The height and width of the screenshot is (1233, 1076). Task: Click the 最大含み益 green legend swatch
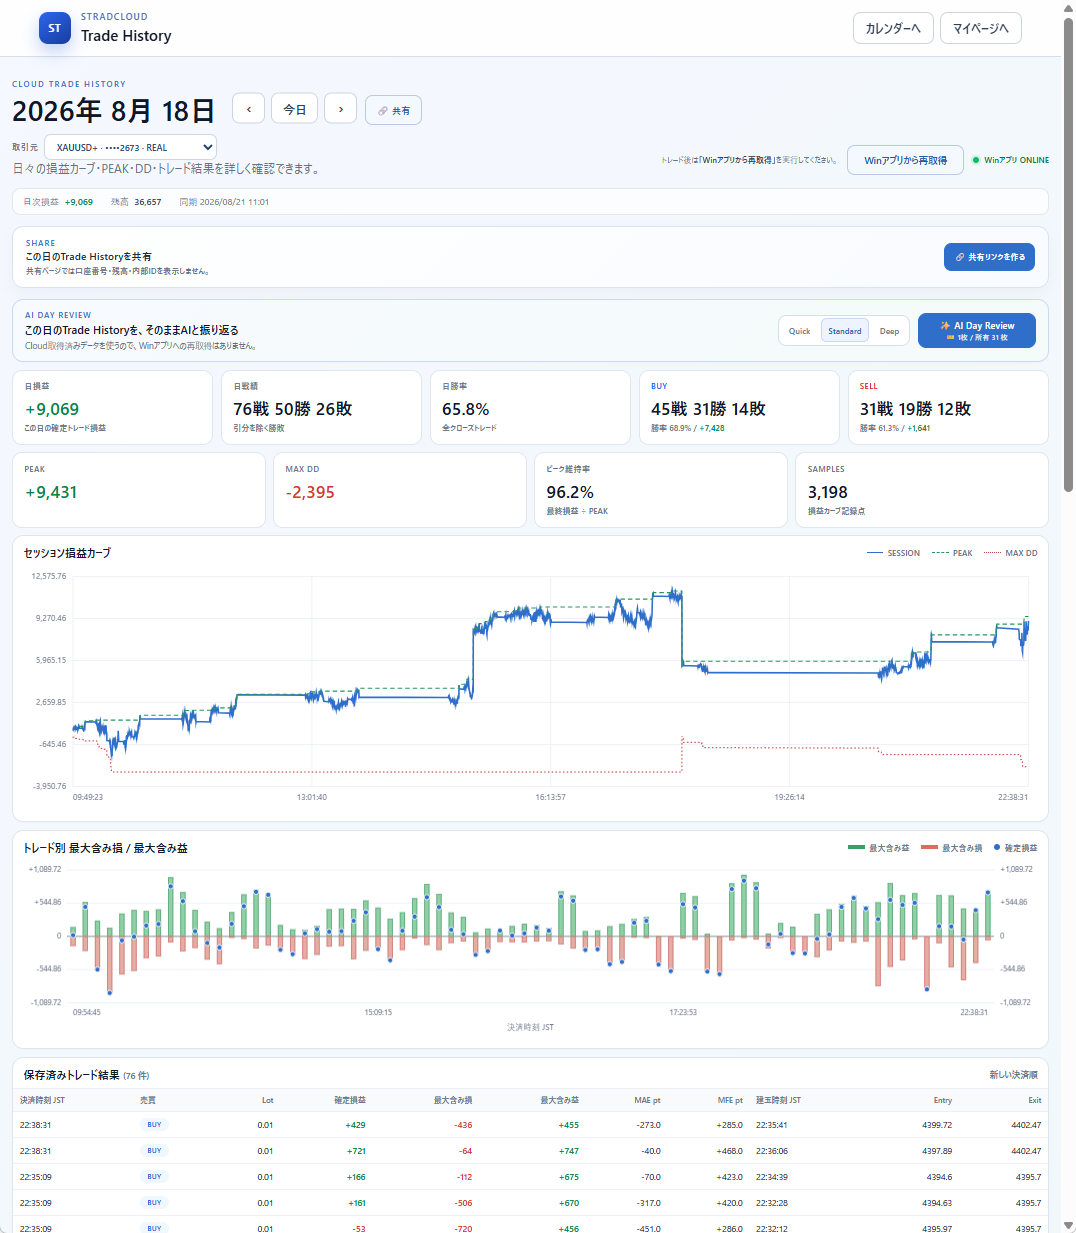[x=856, y=848]
